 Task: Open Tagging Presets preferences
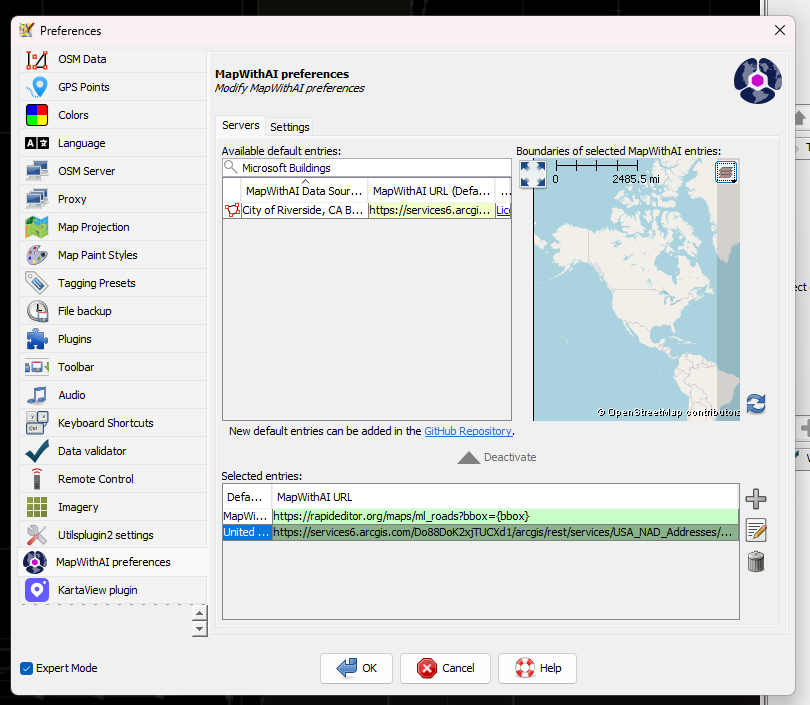[x=113, y=283]
